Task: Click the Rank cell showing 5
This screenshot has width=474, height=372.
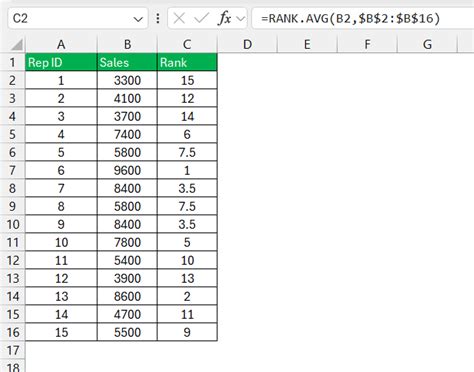Action: (x=187, y=242)
